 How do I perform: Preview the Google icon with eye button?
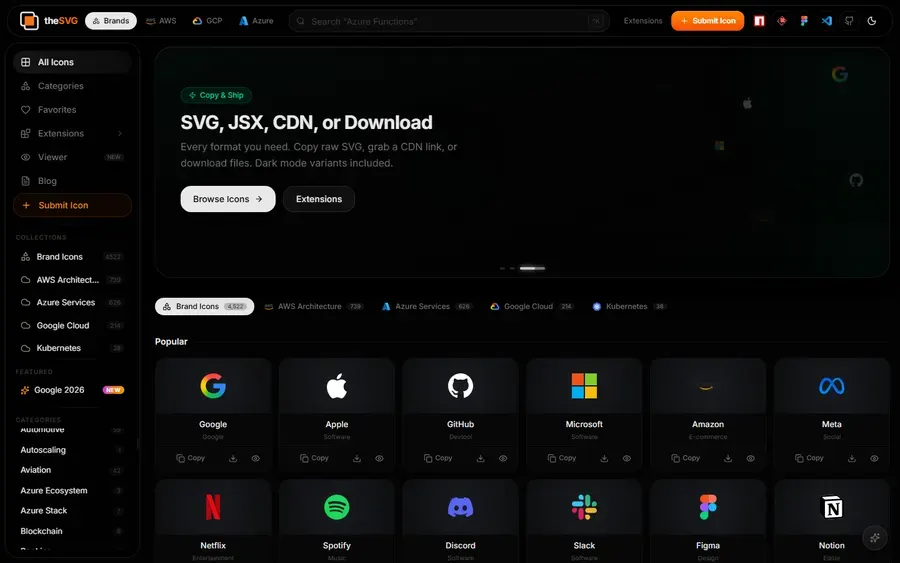255,459
